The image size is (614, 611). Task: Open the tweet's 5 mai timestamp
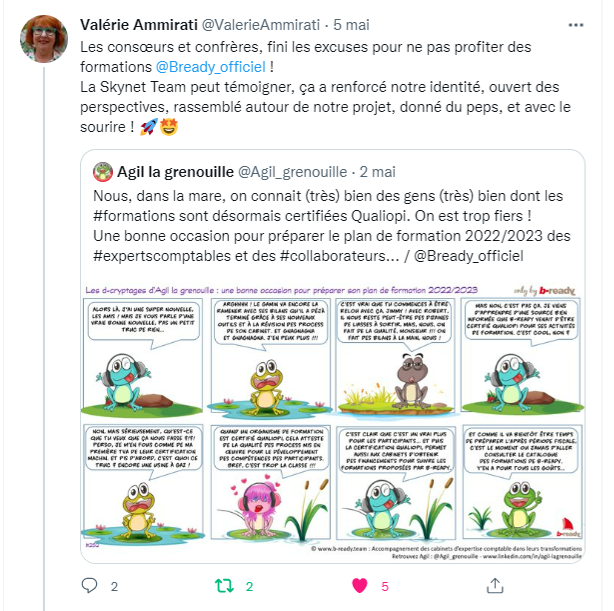[x=351, y=25]
